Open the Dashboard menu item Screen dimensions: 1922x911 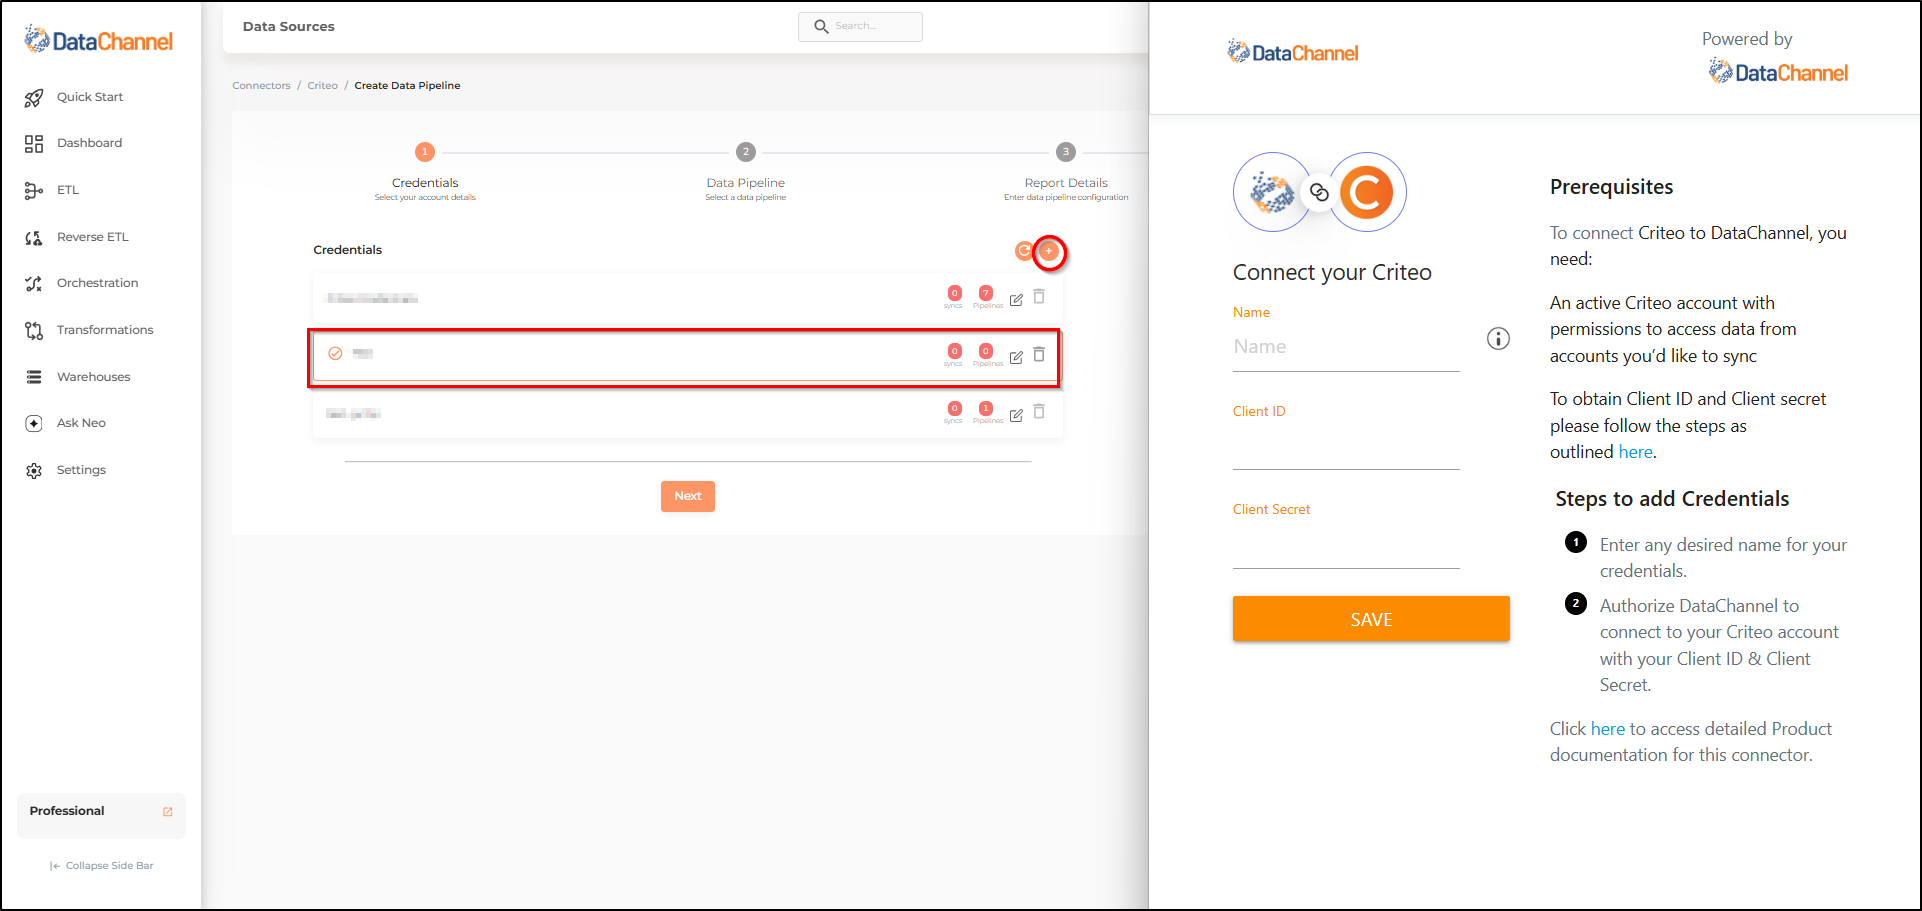coord(89,143)
